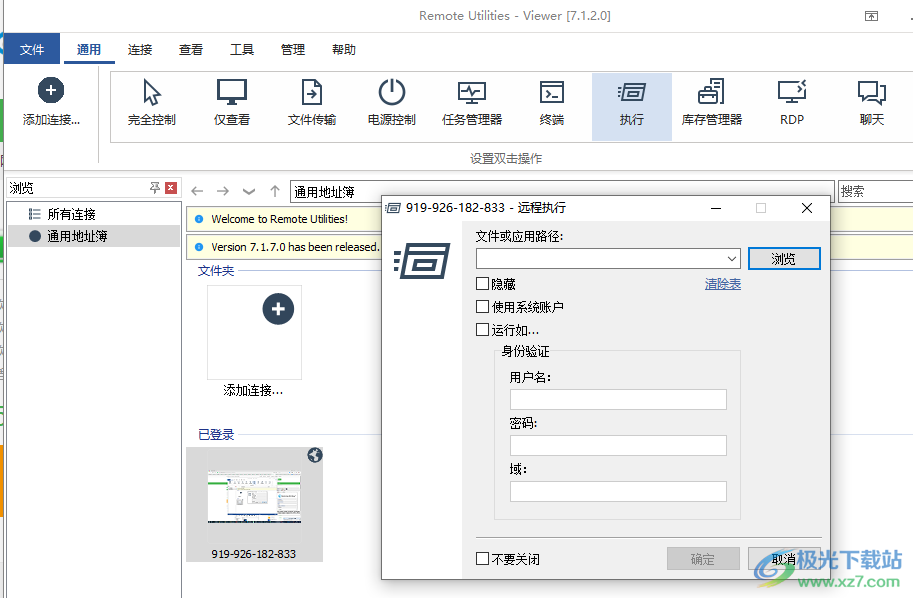Click the Add Connection plus icon in ribbon
The height and width of the screenshot is (598, 913).
tap(51, 90)
